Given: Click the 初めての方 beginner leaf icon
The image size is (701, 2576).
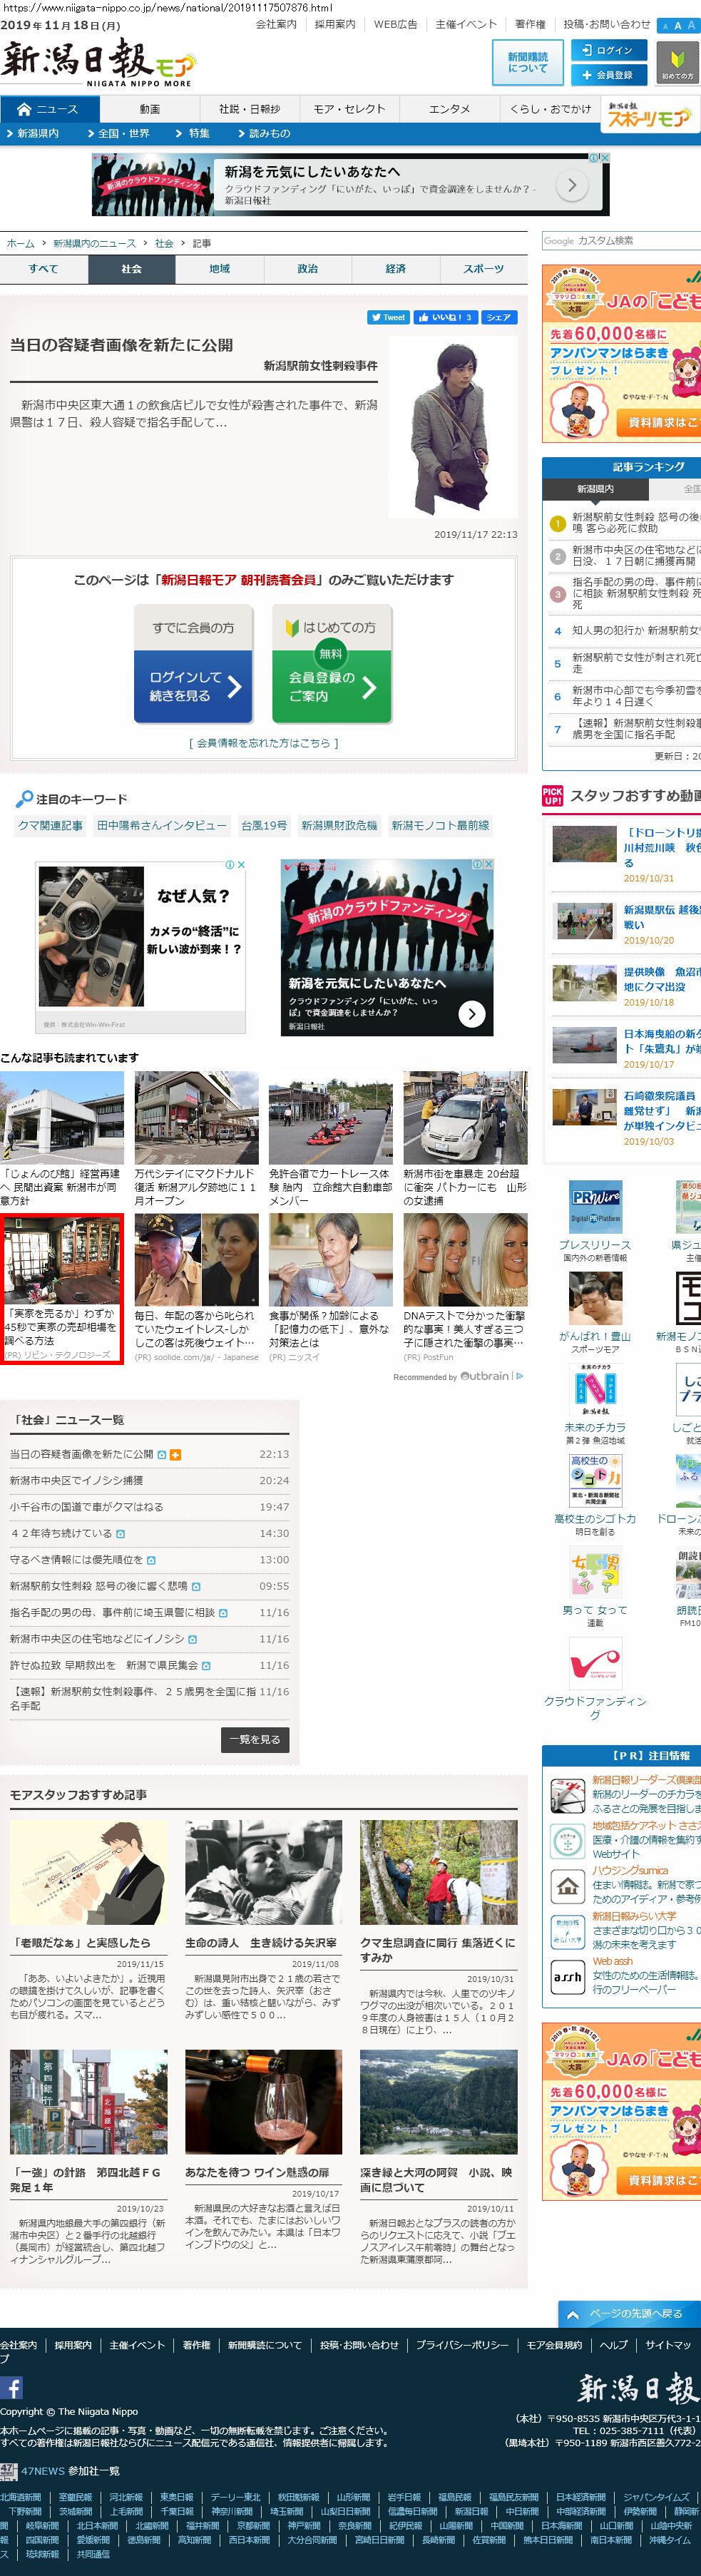Looking at the screenshot, I should [677, 62].
